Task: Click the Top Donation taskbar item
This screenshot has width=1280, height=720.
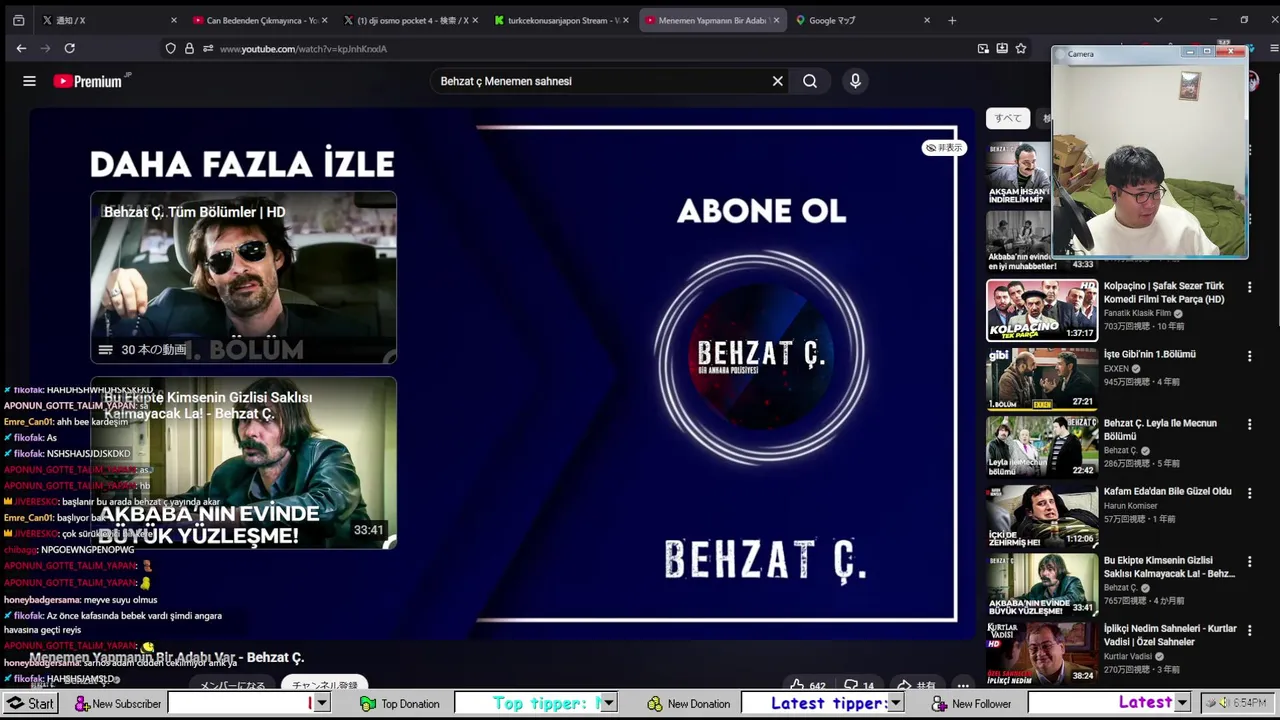Action: click(400, 703)
